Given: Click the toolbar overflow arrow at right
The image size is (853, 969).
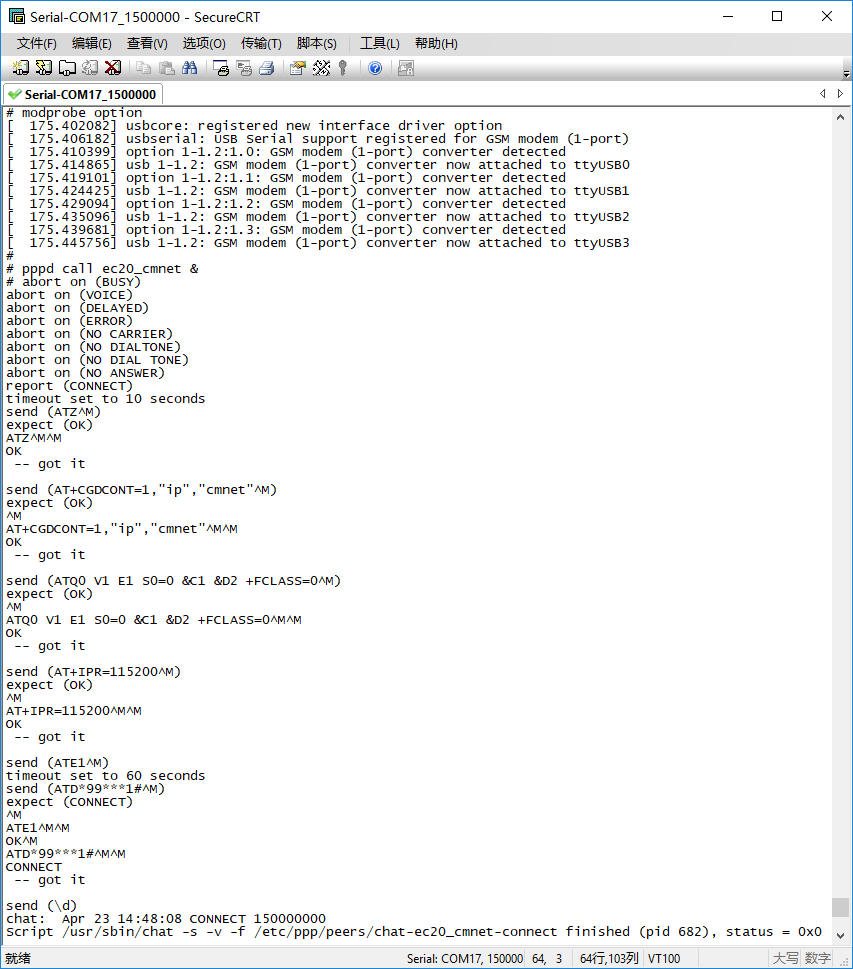Looking at the screenshot, I should [x=846, y=74].
